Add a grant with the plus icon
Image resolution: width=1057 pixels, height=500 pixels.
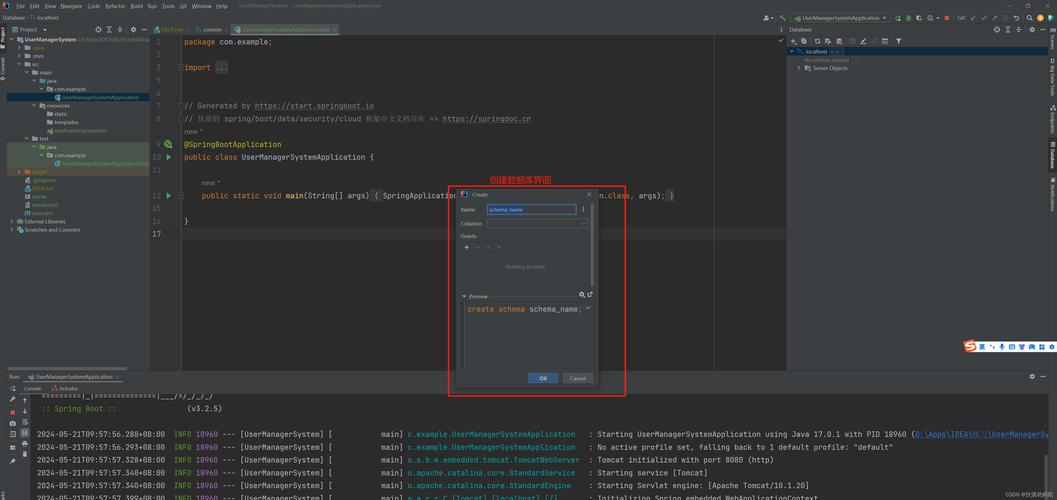tap(466, 247)
